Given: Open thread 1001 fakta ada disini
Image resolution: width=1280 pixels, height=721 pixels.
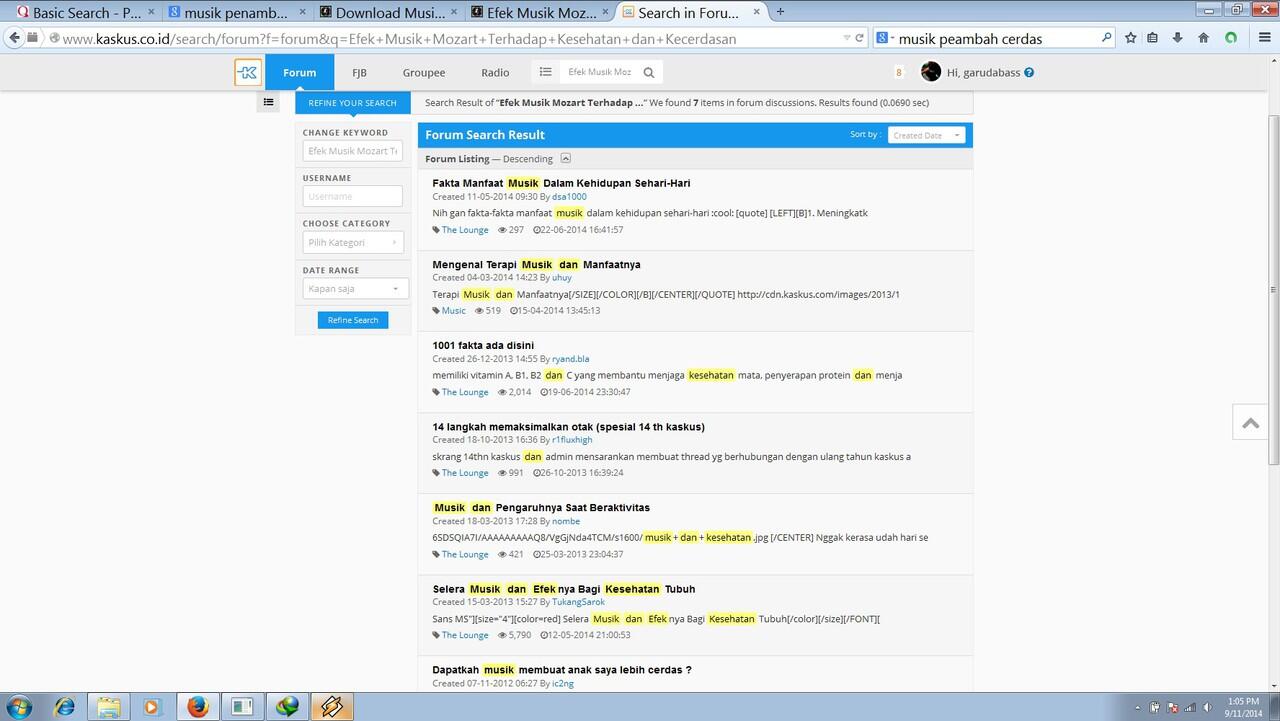Looking at the screenshot, I should pos(483,345).
